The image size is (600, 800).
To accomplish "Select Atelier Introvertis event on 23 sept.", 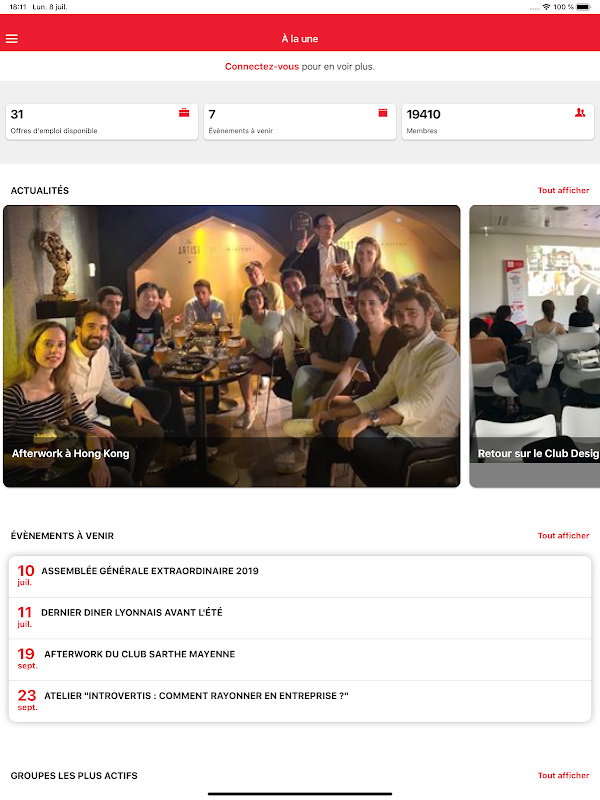I will pyautogui.click(x=300, y=701).
